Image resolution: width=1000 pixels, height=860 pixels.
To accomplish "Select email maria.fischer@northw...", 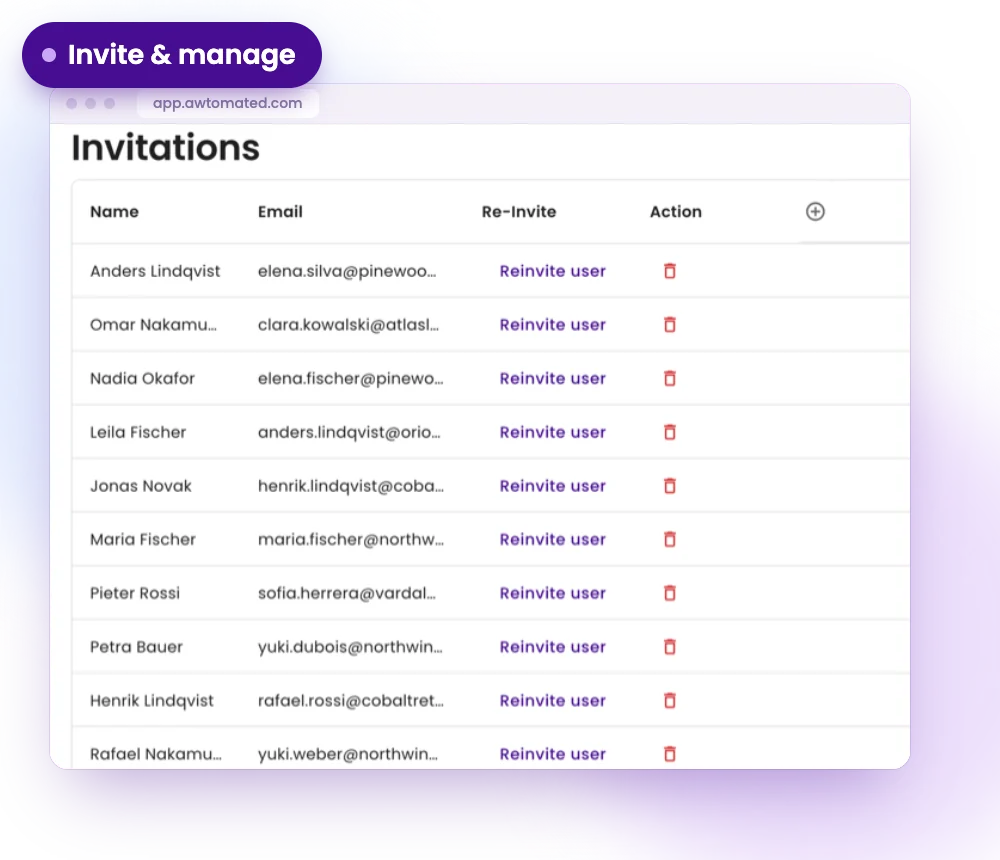I will tap(351, 539).
